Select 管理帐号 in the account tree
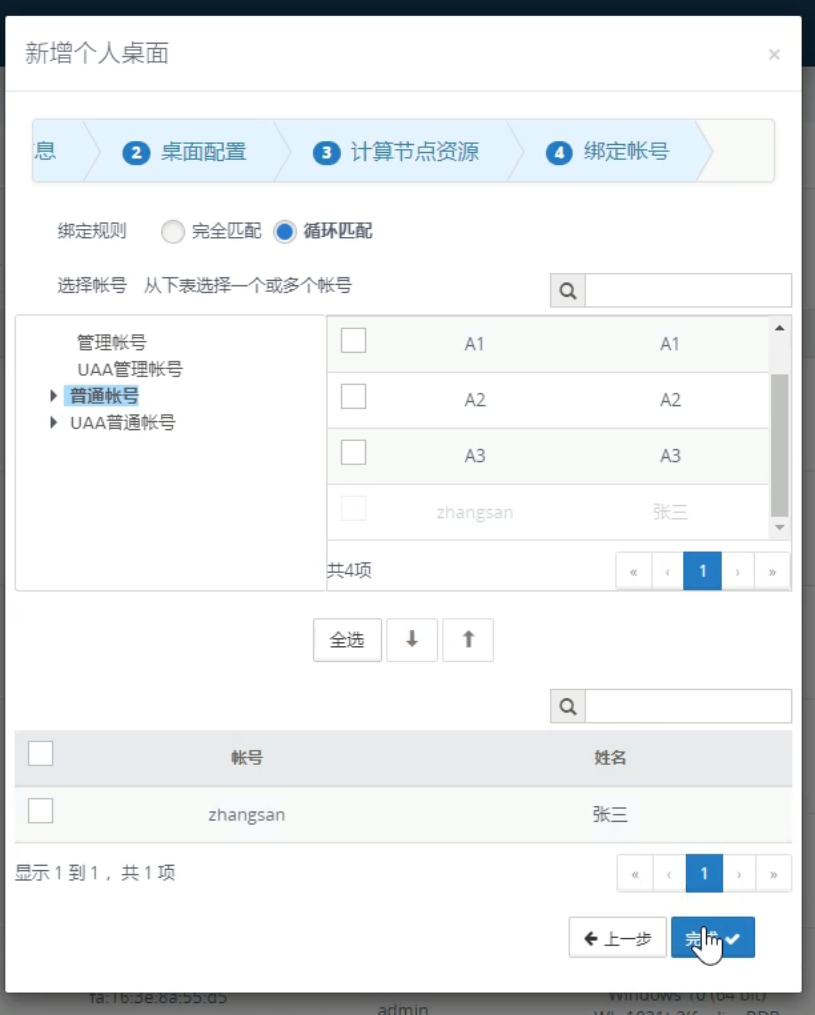This screenshot has height=1015, width=815. pos(111,343)
